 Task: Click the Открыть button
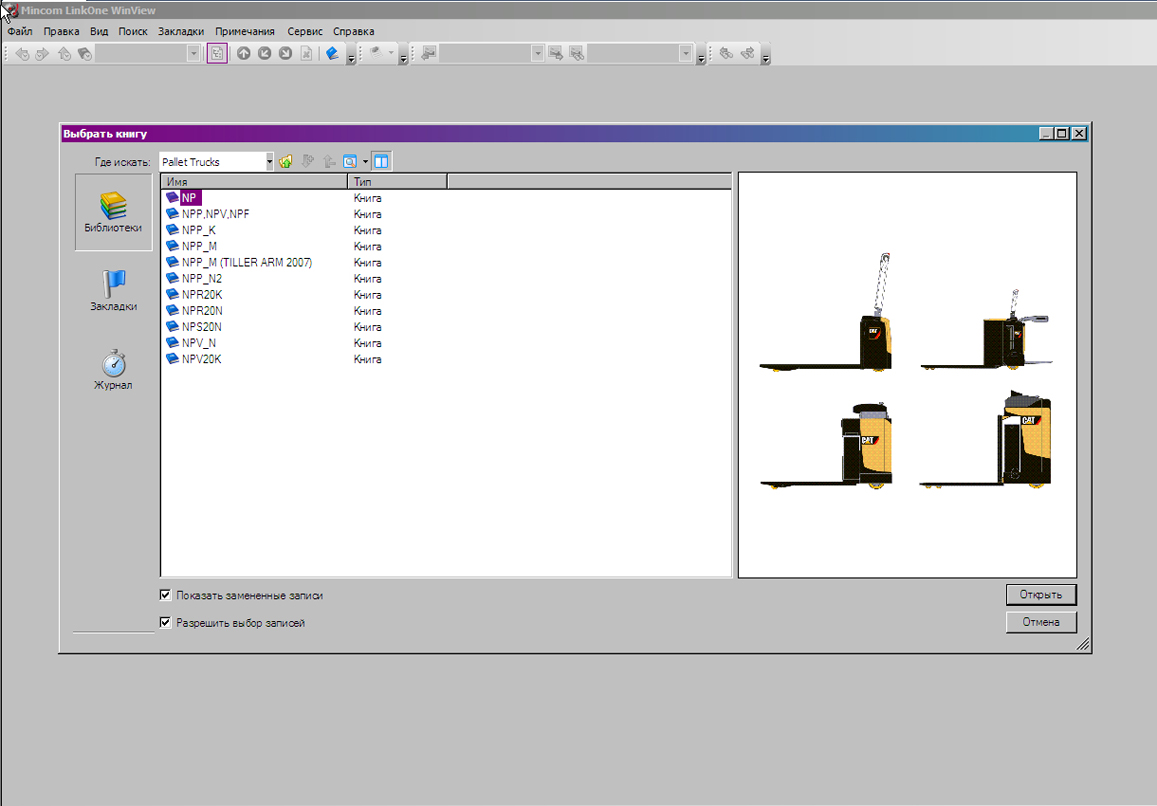click(x=1040, y=594)
